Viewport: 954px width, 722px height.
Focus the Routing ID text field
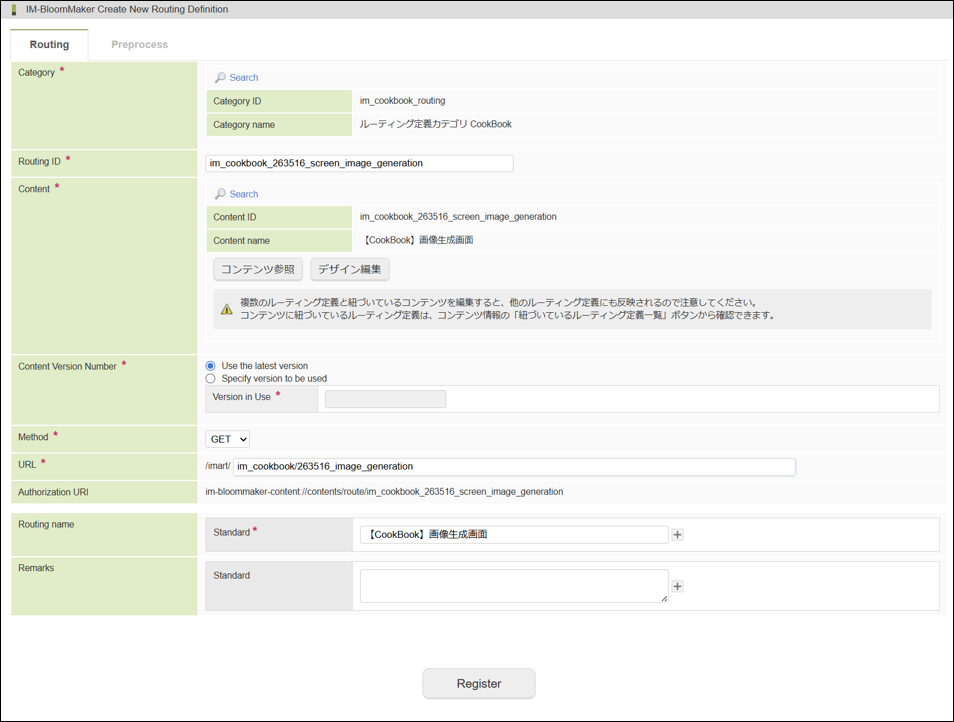tap(359, 163)
